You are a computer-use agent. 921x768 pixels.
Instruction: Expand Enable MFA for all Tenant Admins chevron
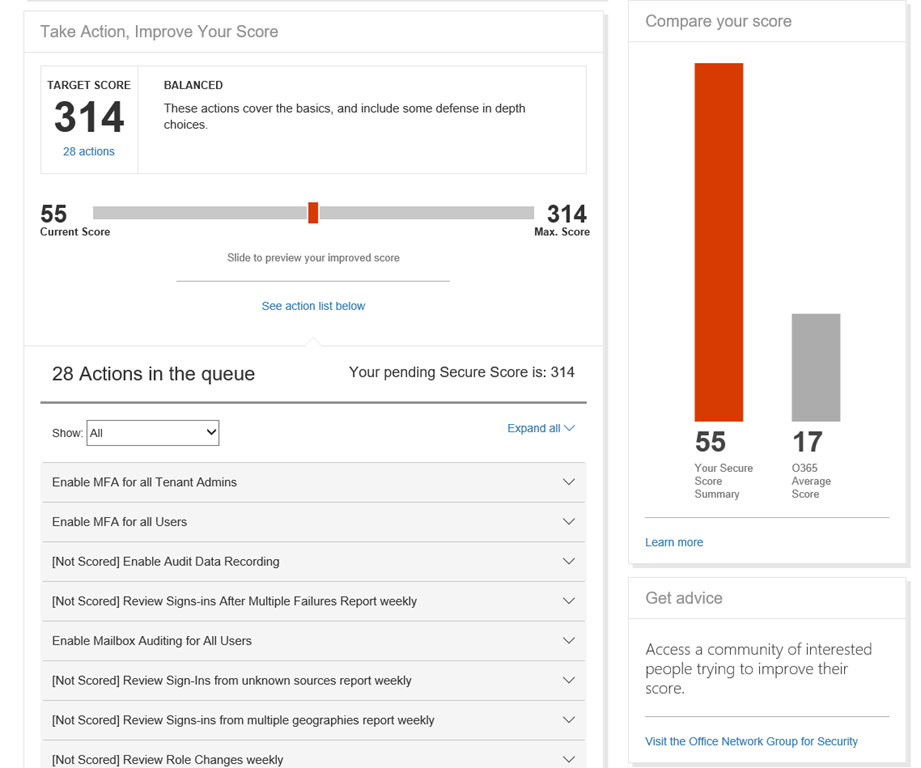[x=568, y=482]
